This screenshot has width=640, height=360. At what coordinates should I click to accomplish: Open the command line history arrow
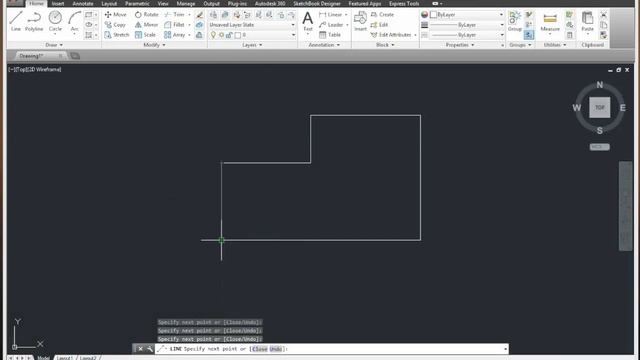[505, 349]
